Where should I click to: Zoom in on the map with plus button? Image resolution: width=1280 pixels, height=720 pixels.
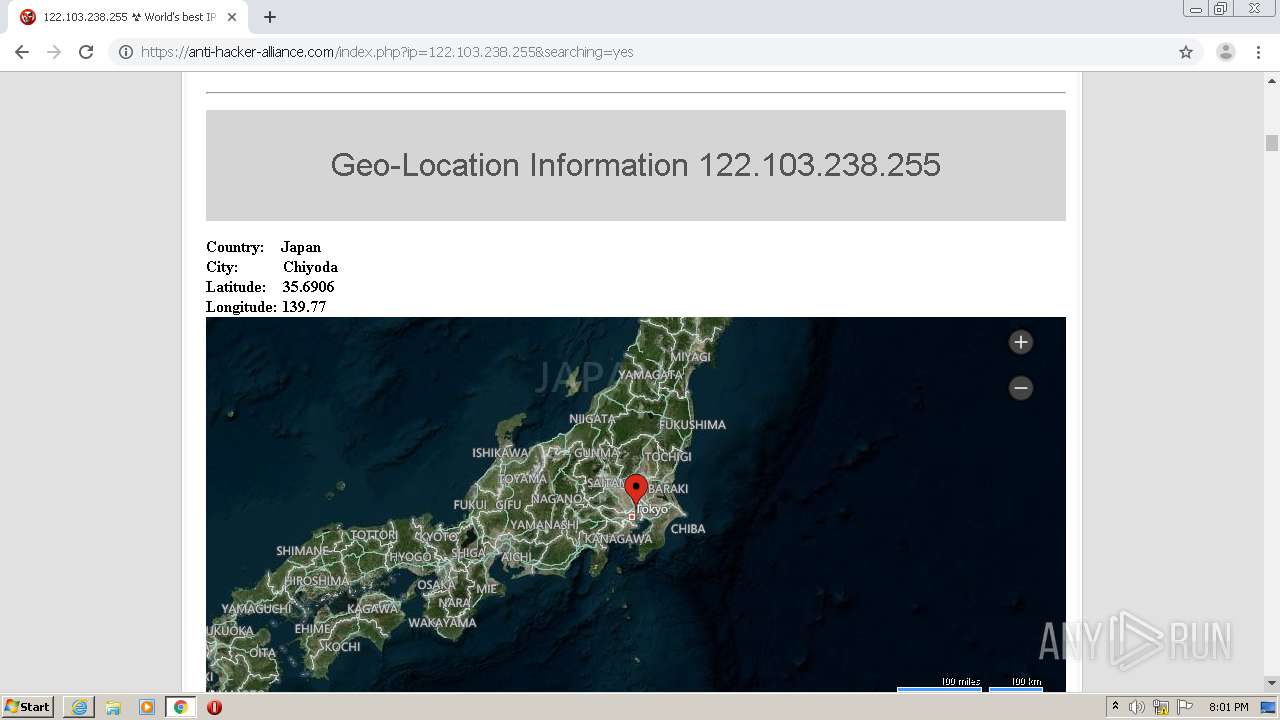tap(1020, 342)
